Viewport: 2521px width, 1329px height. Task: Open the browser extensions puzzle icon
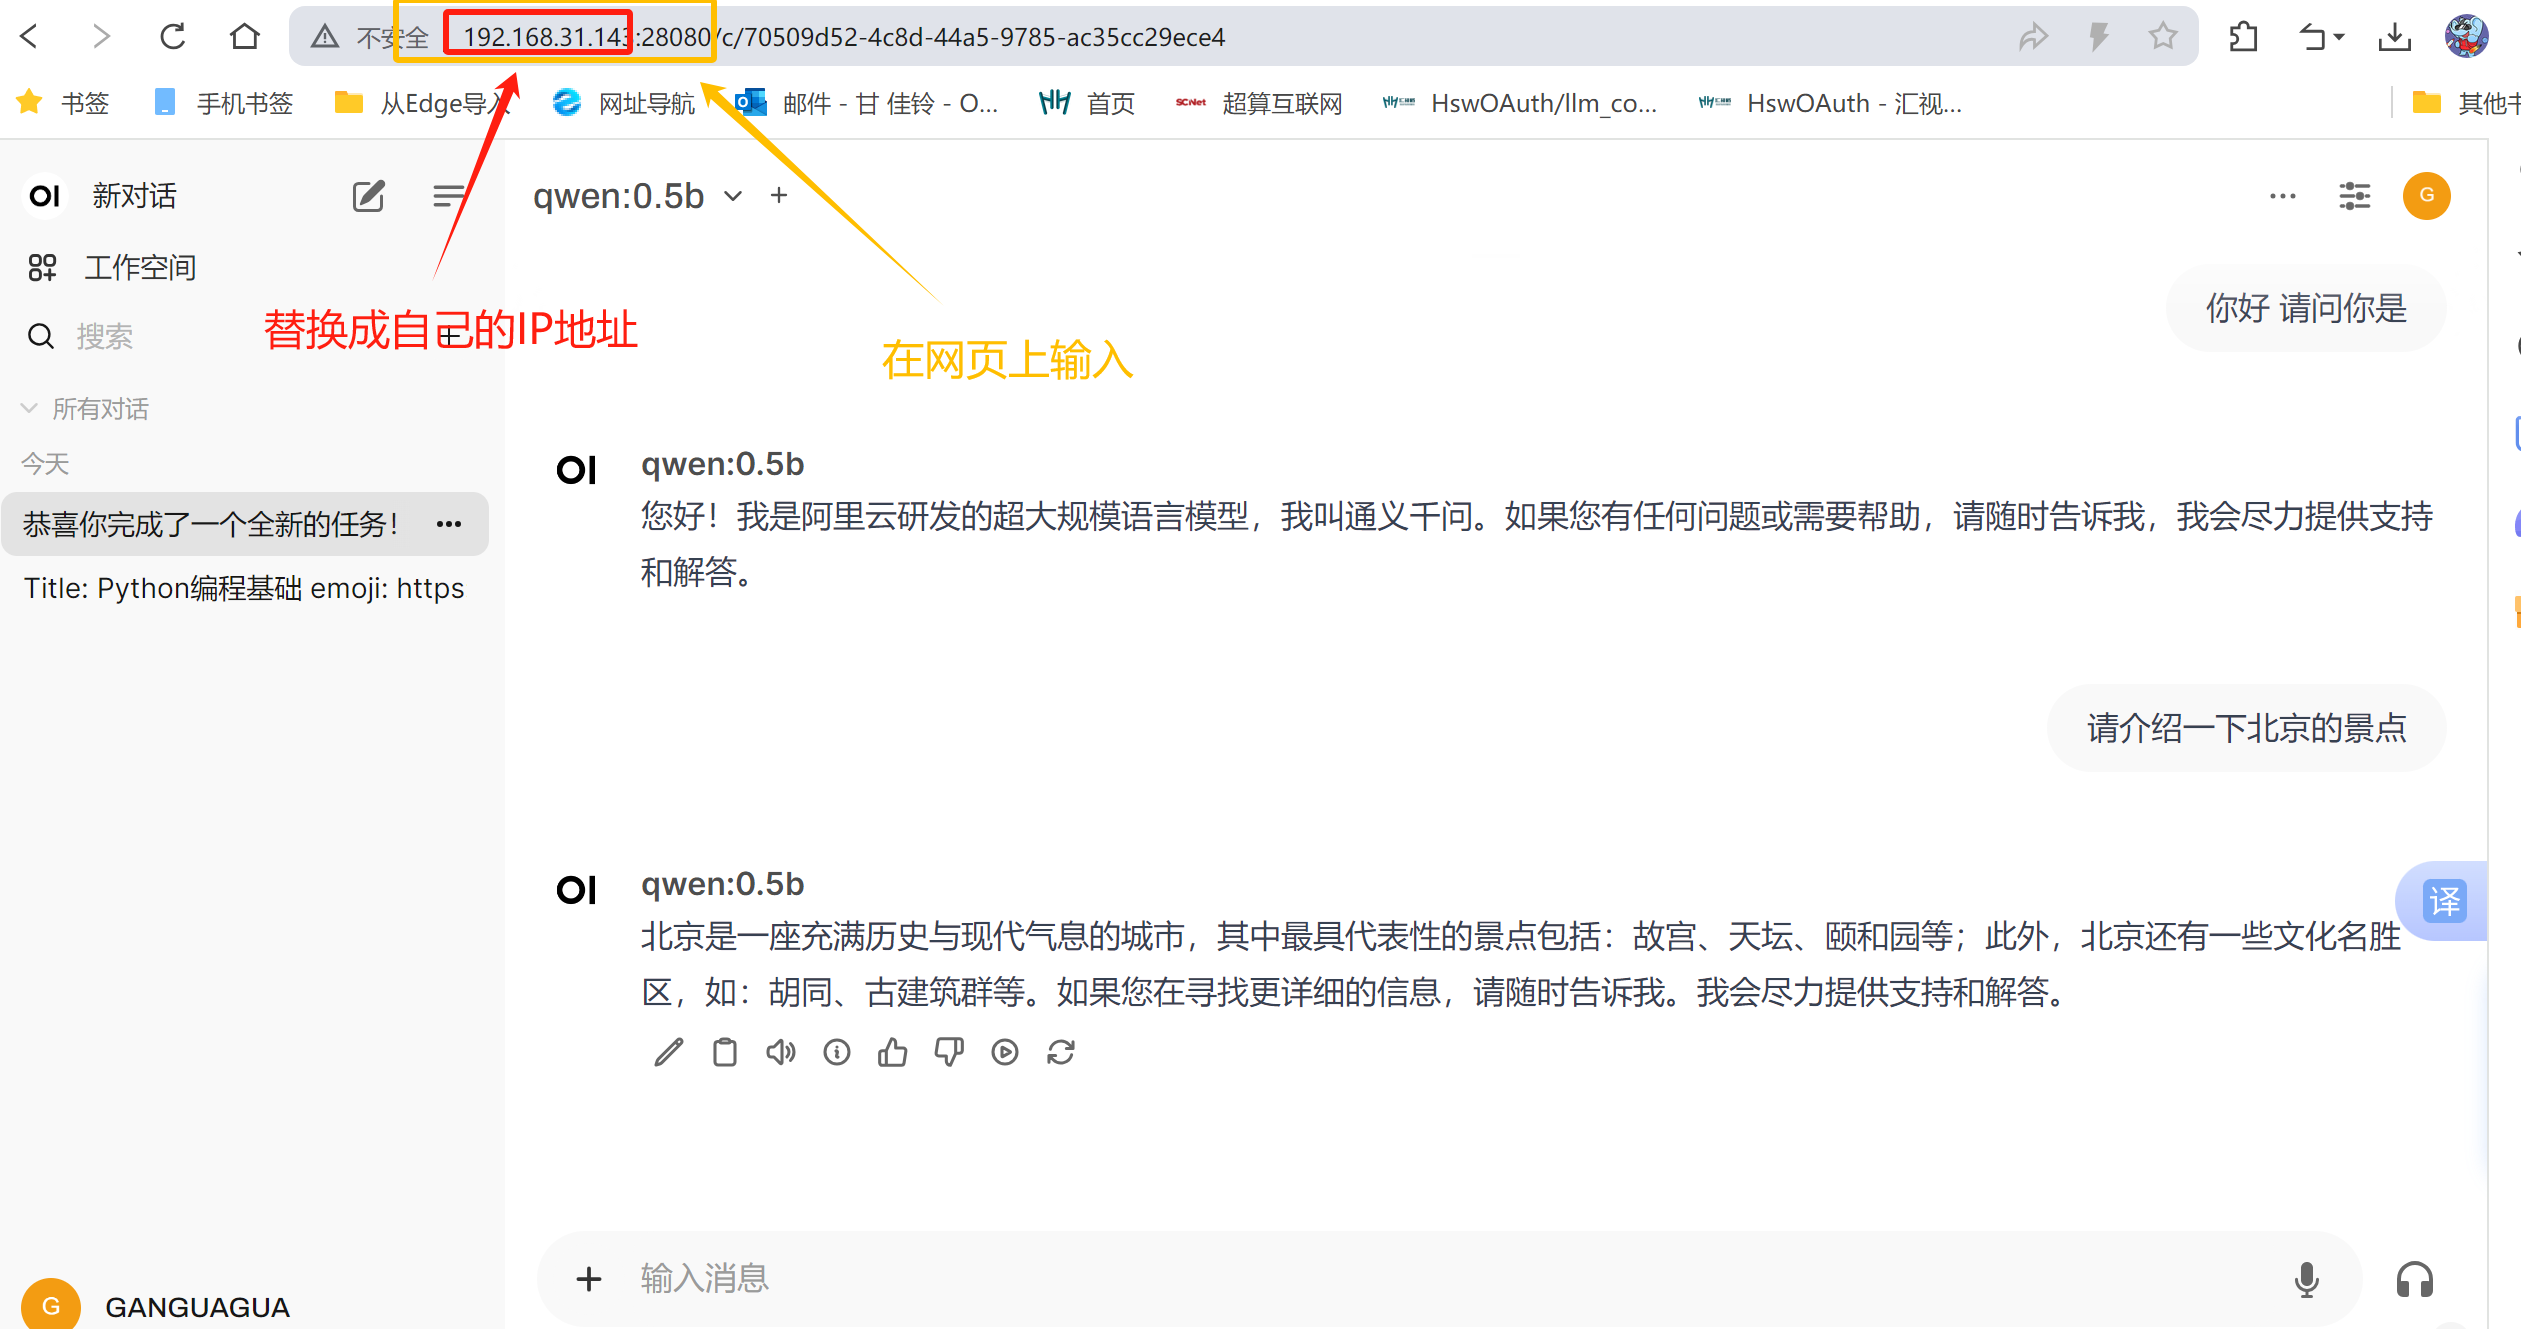(2243, 37)
